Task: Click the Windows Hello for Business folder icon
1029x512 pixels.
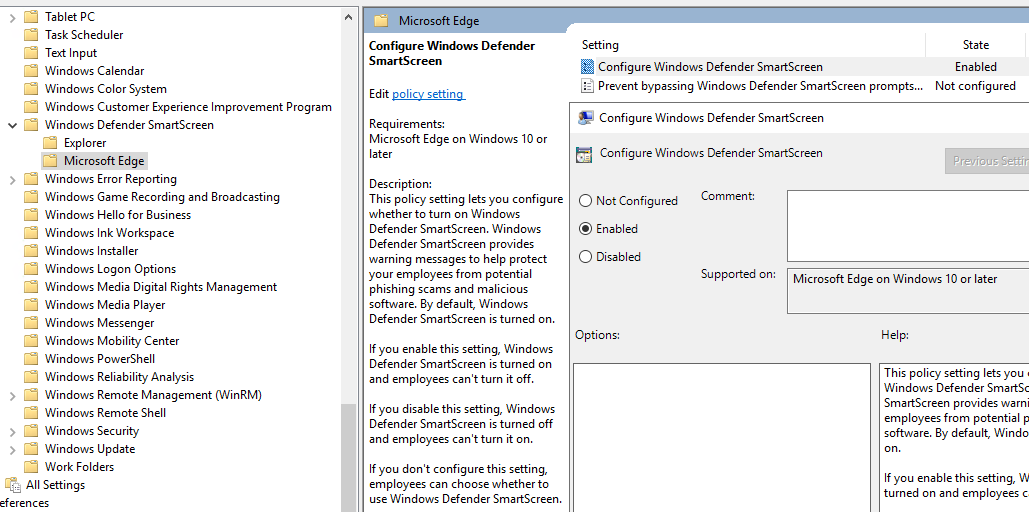Action: click(31, 215)
